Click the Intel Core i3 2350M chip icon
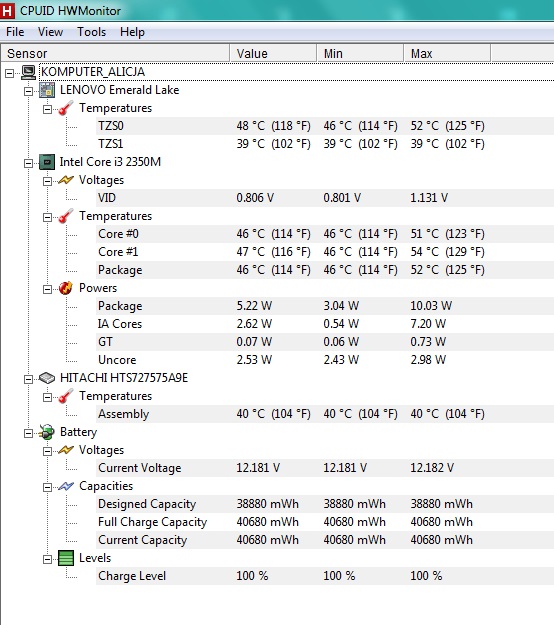 47,162
